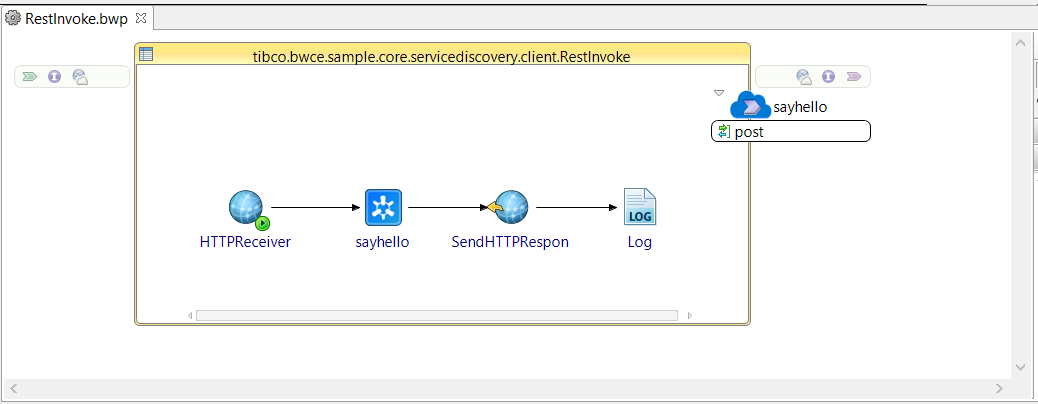Select the post operation
Image resolution: width=1038 pixels, height=404 pixels.
coord(790,131)
